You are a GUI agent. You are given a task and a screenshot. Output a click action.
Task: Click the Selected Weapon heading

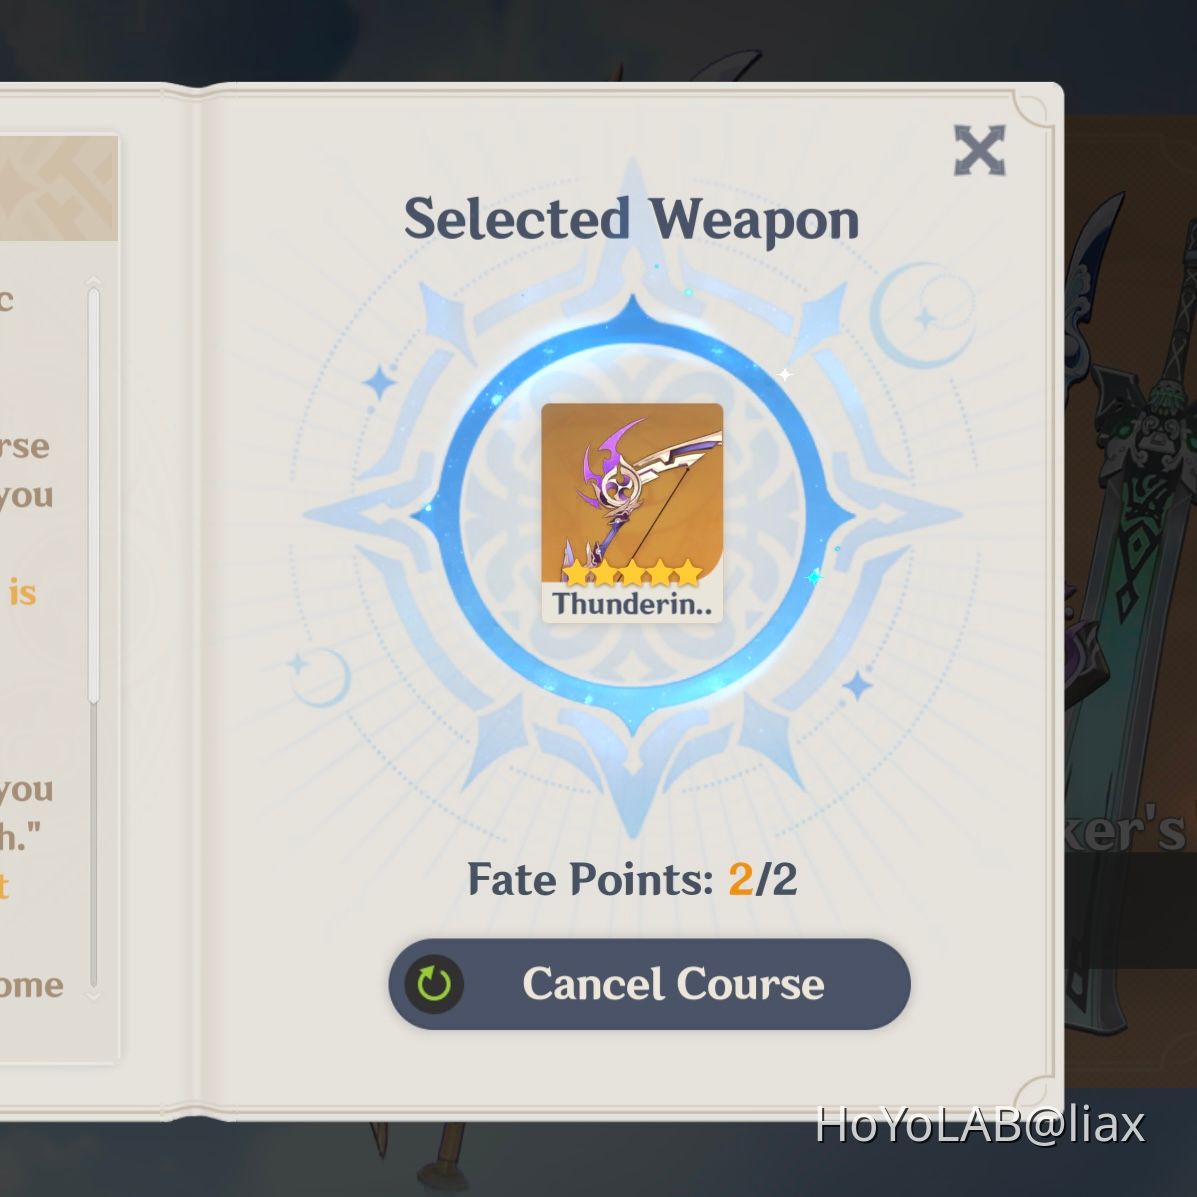pyautogui.click(x=632, y=220)
